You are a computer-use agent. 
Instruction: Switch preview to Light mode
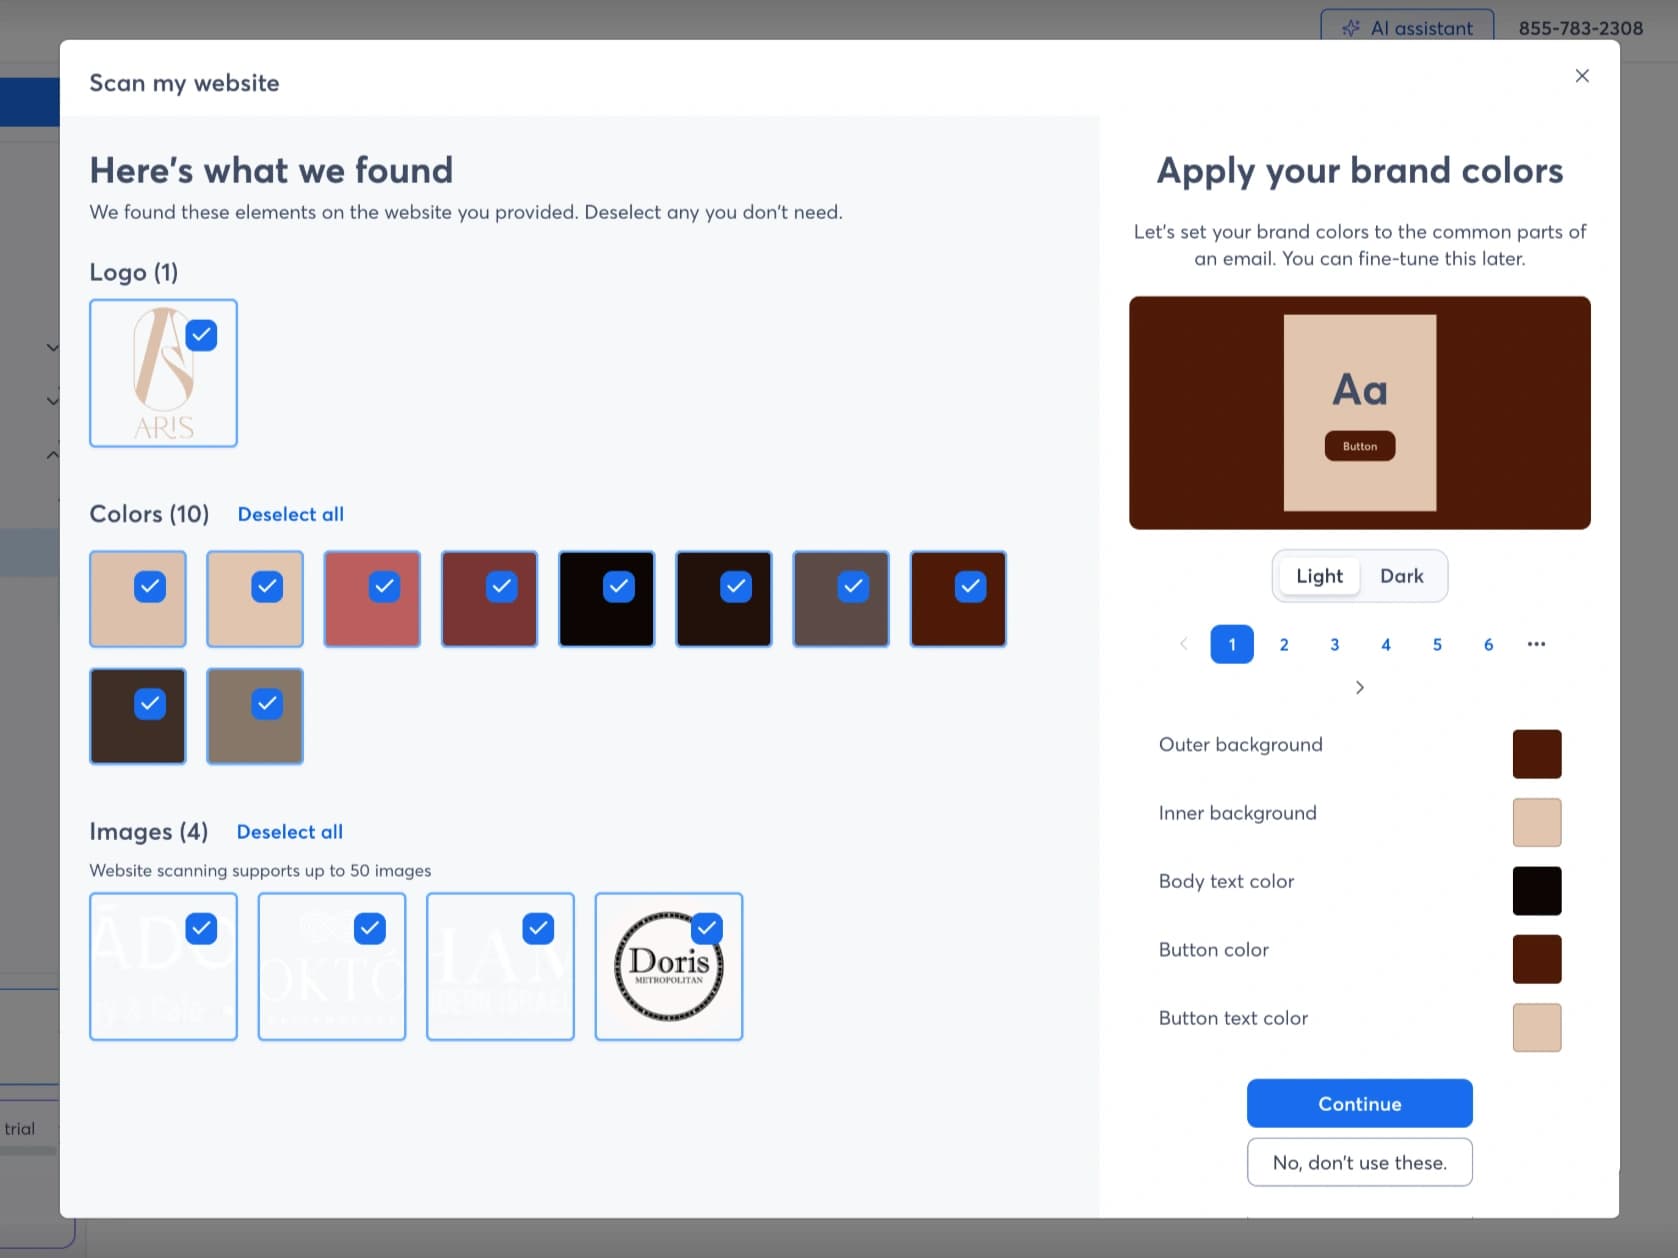1320,576
